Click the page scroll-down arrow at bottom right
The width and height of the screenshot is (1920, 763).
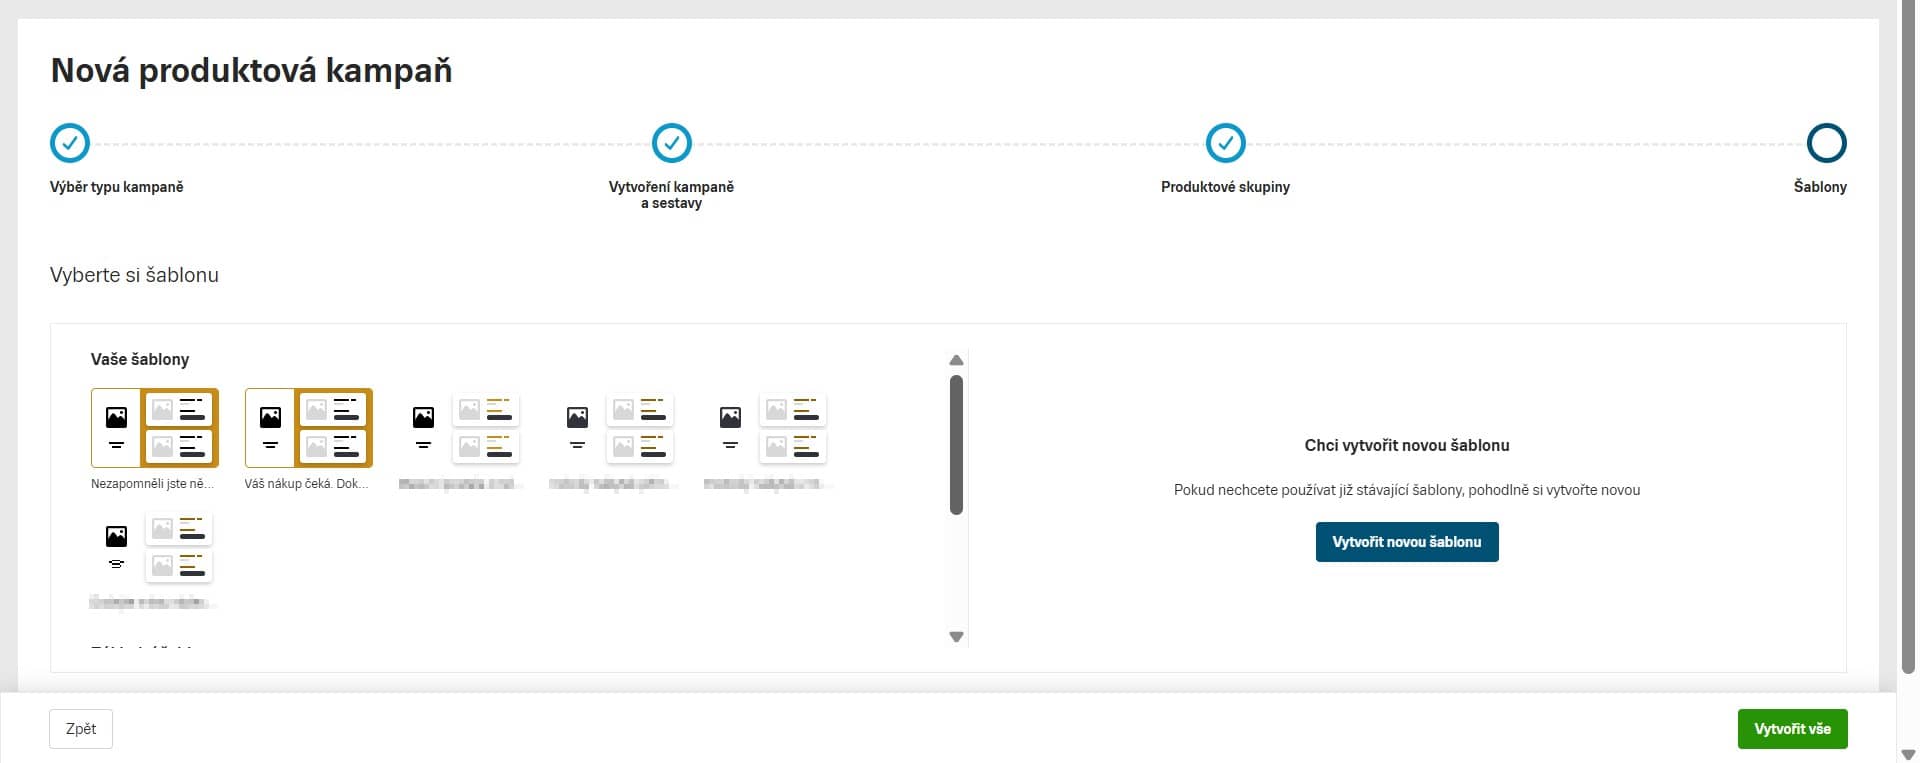tap(1908, 754)
